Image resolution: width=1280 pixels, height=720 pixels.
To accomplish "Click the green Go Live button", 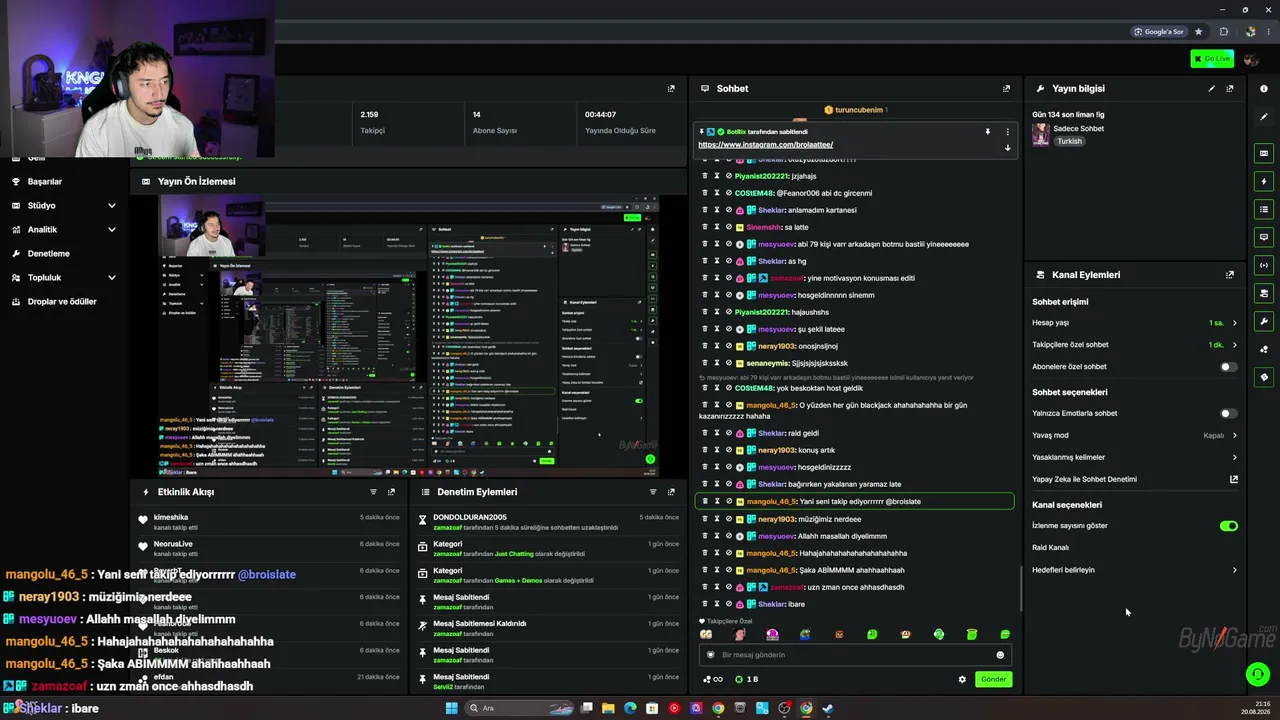I will (x=1212, y=59).
